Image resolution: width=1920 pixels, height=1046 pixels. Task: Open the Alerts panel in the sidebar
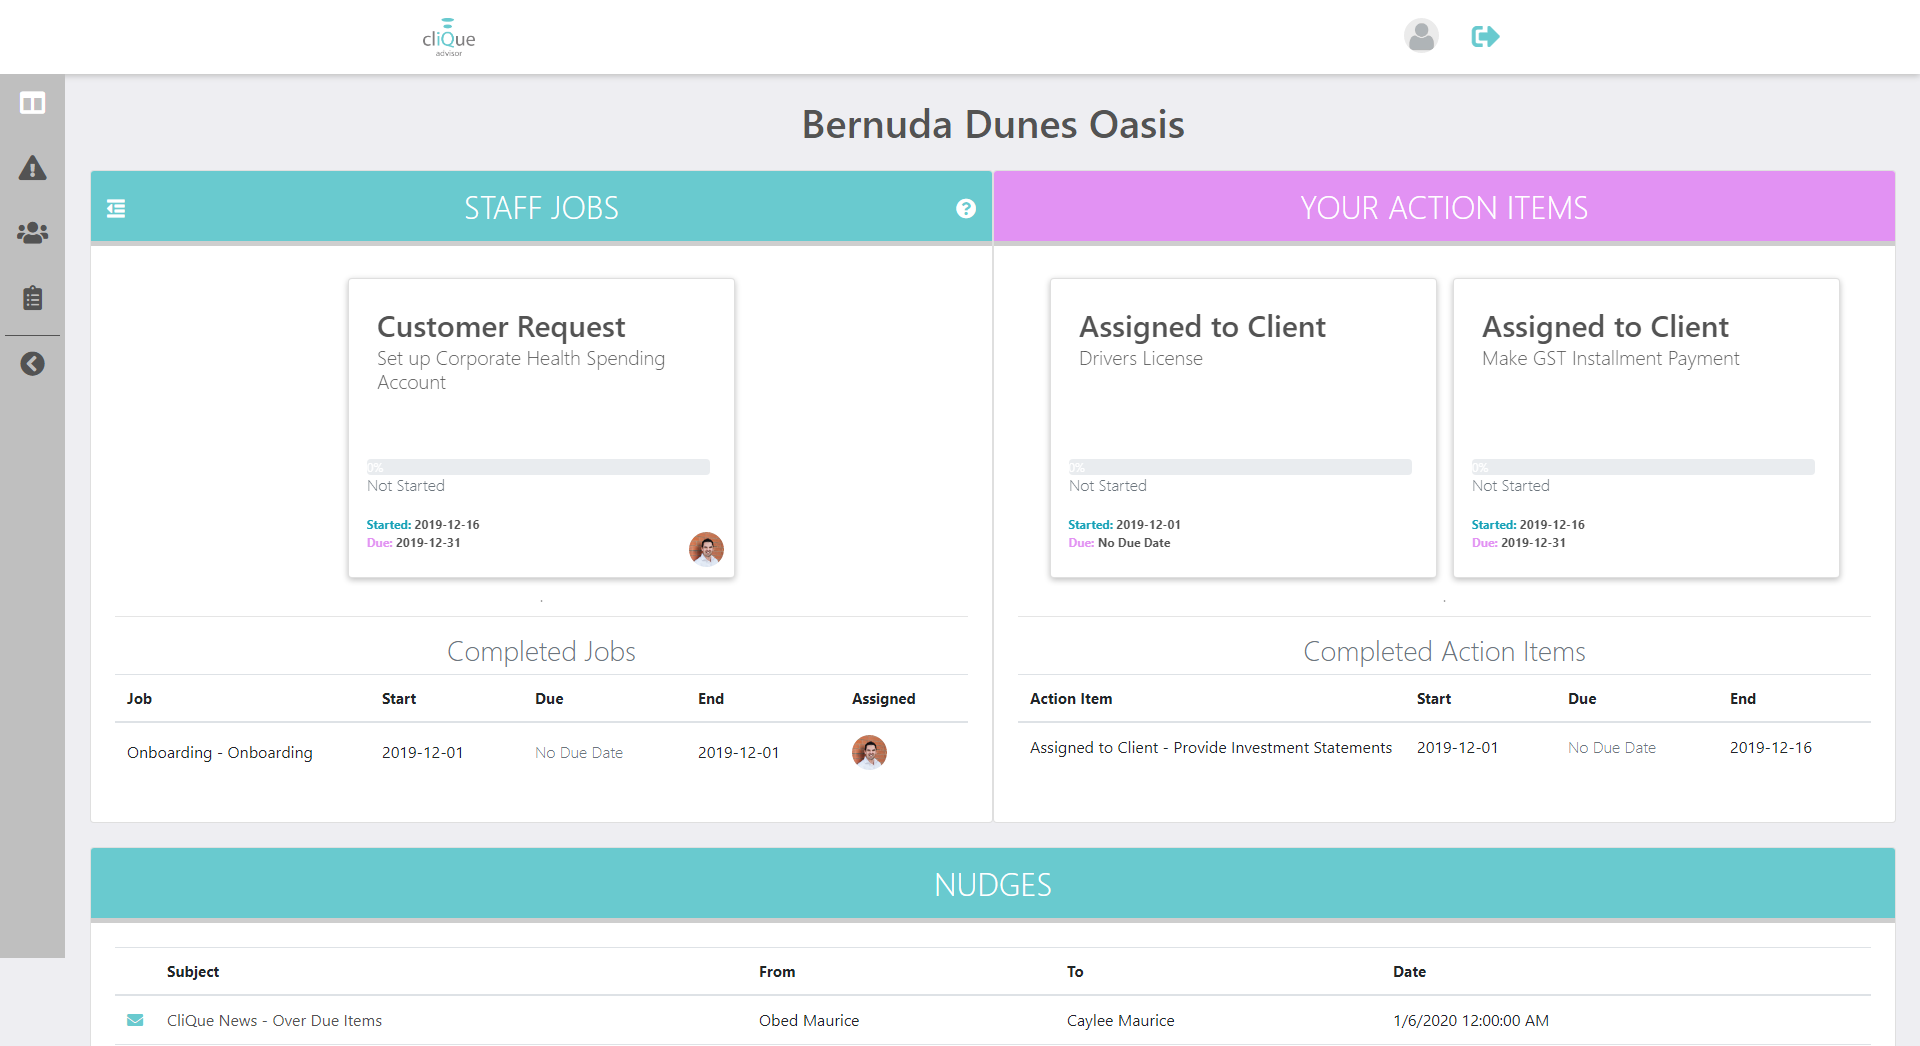coord(32,168)
